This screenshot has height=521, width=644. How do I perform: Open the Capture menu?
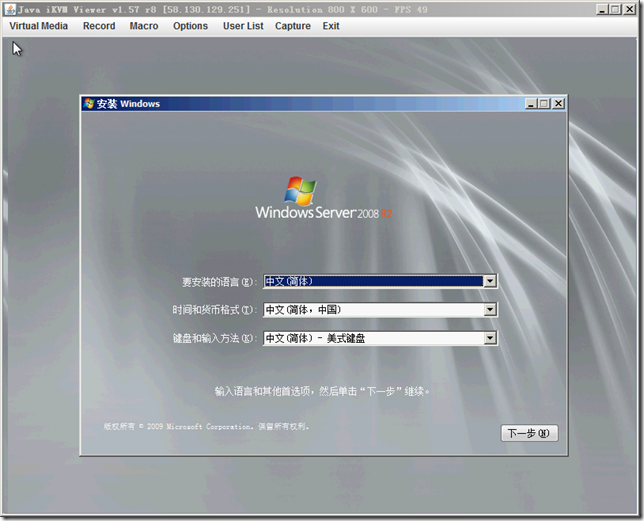point(293,26)
